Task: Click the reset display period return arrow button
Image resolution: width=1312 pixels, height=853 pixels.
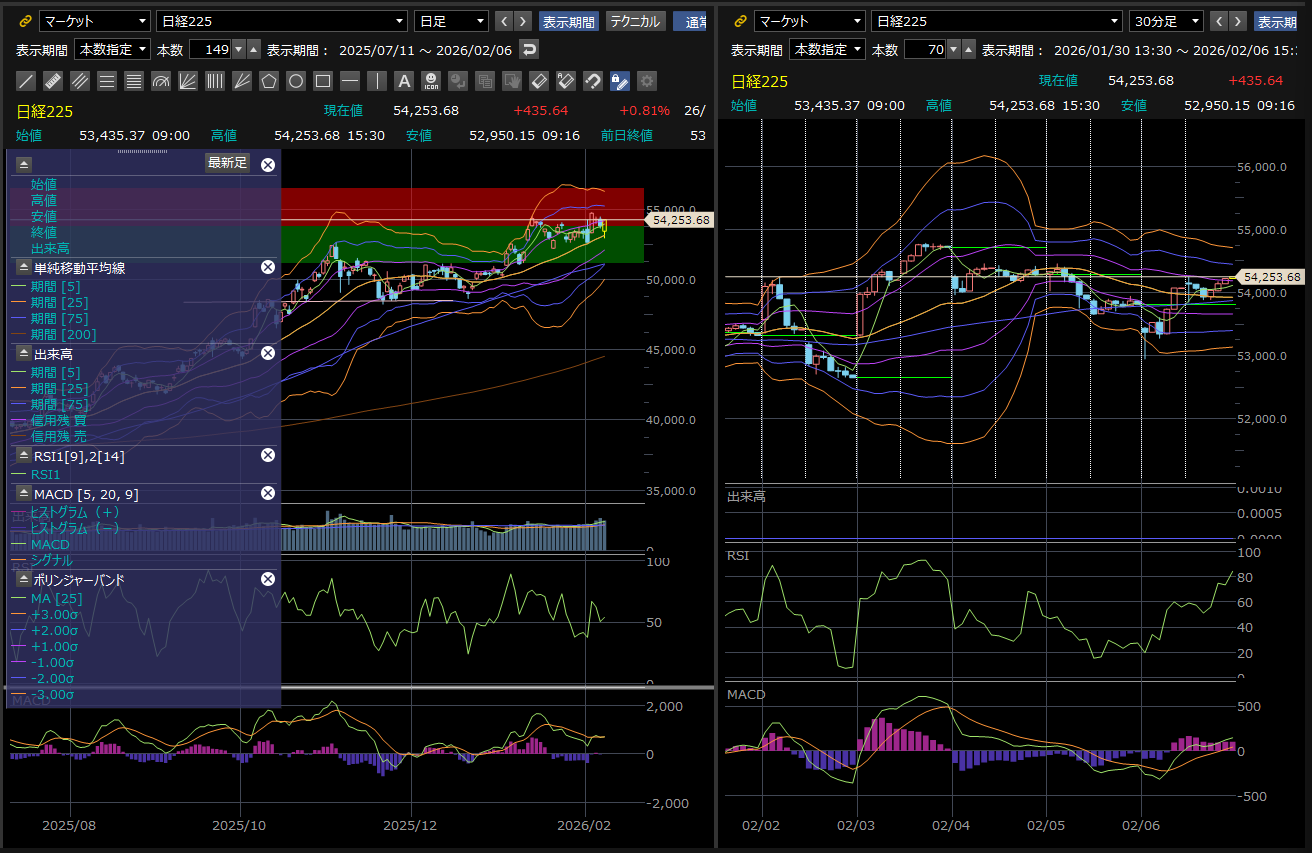Action: coord(529,49)
